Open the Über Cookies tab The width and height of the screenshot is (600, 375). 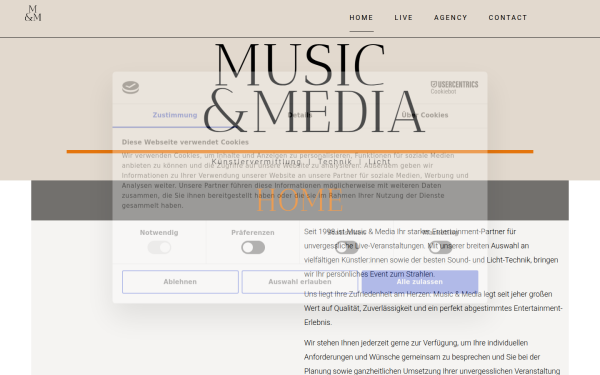pos(425,115)
